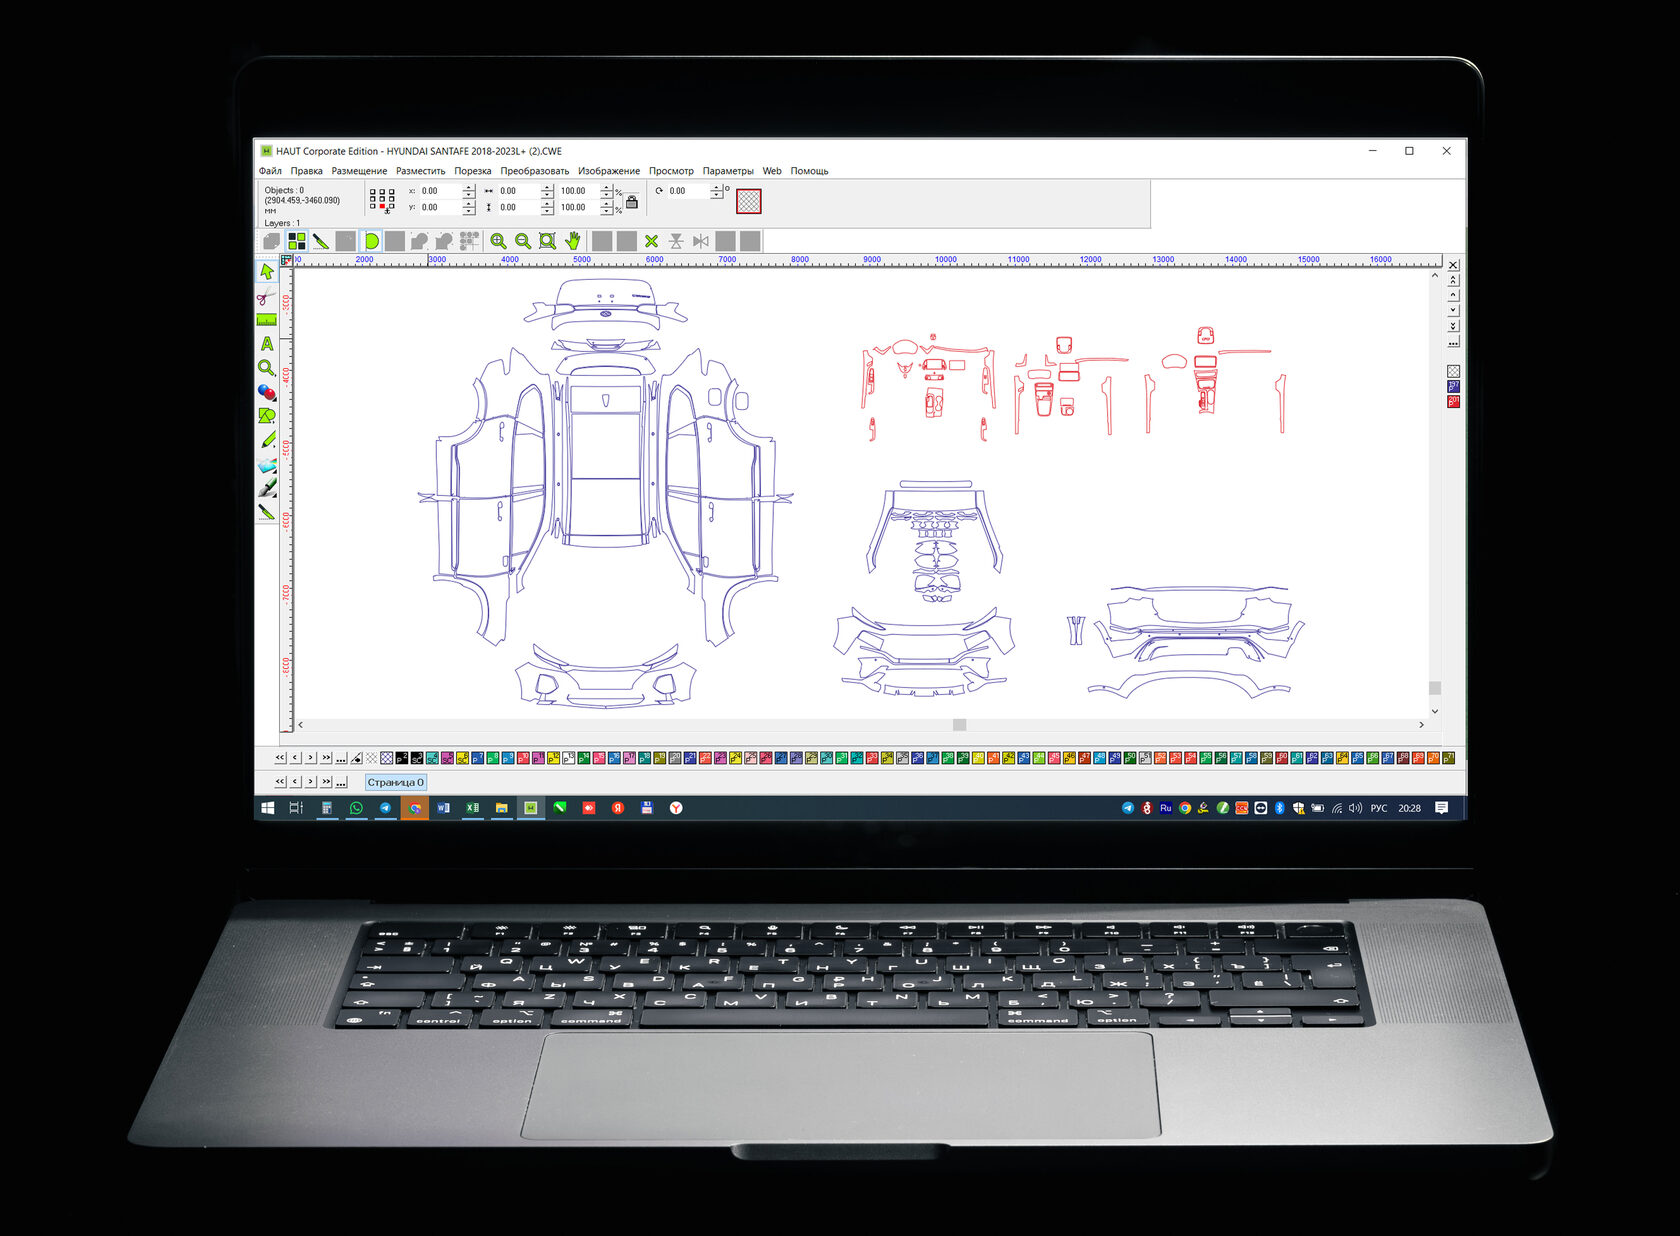Select the Страница 0 page tab
The image size is (1680, 1236).
point(395,782)
